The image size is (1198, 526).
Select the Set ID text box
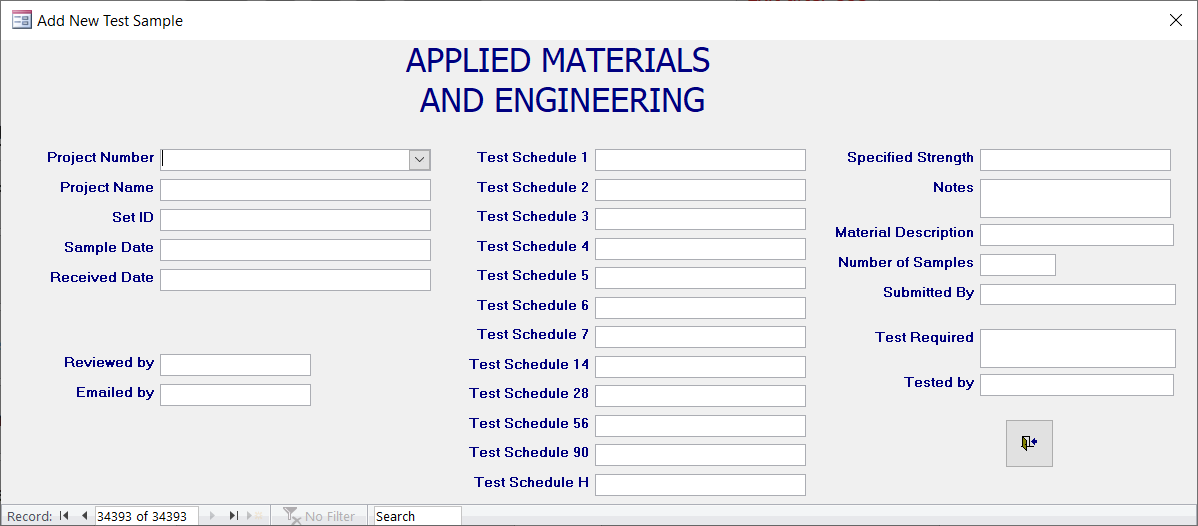coord(295,219)
